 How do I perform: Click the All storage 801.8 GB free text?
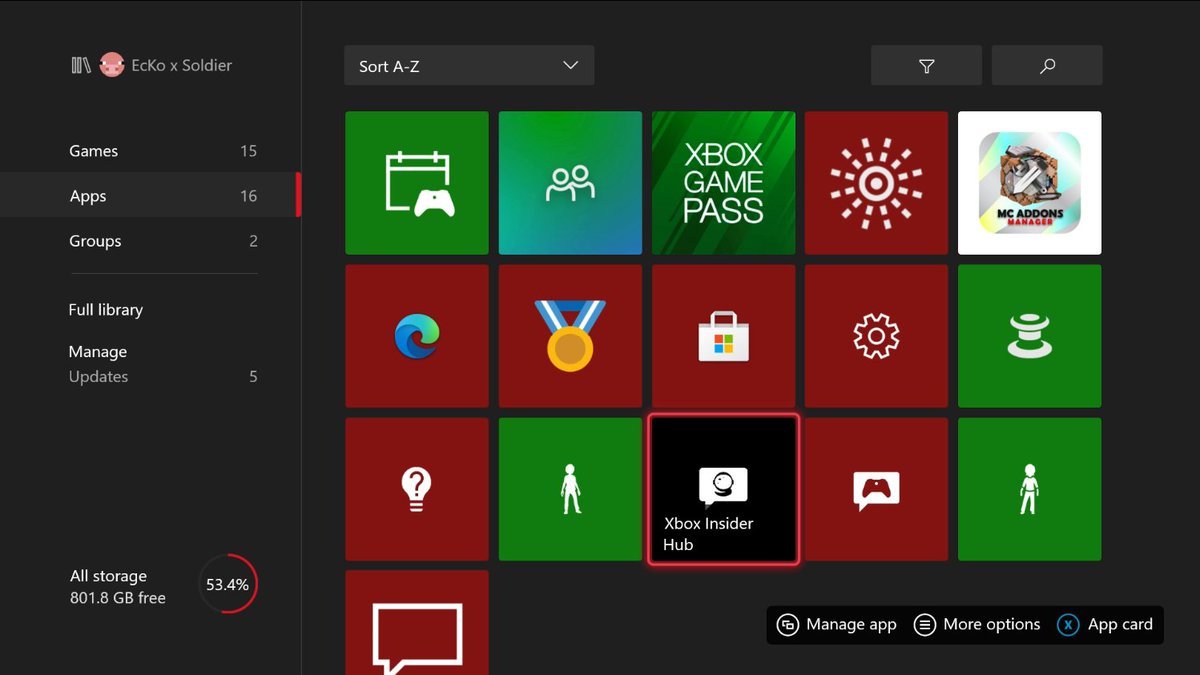coord(118,587)
